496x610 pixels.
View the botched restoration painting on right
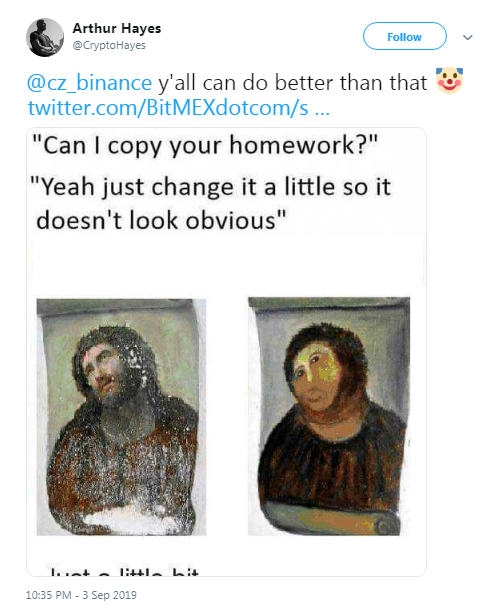point(329,416)
